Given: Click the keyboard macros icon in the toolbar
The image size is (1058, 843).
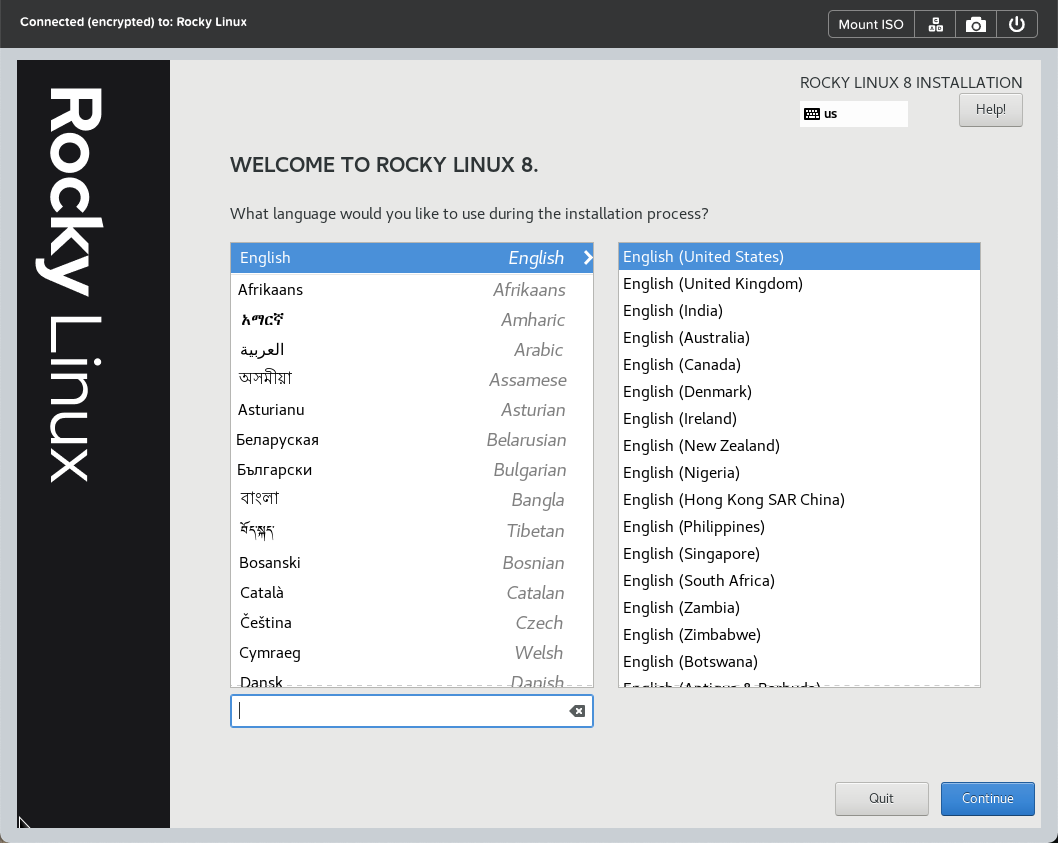Looking at the screenshot, I should tap(934, 23).
